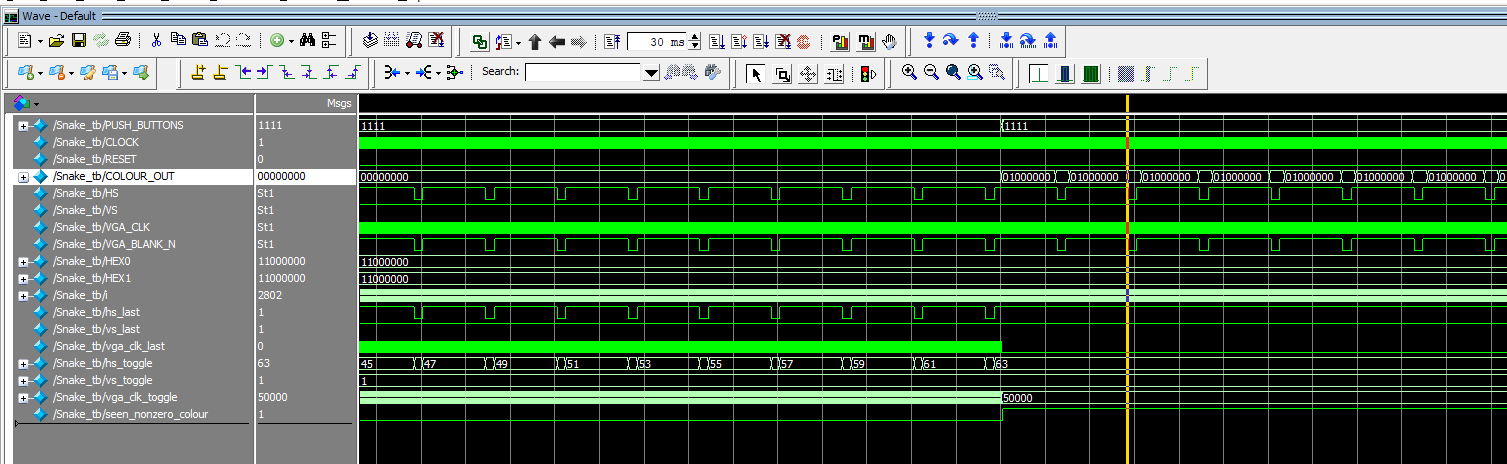Insert a new cursor with yellow plus icon
The height and width of the screenshot is (464, 1507).
(198, 72)
